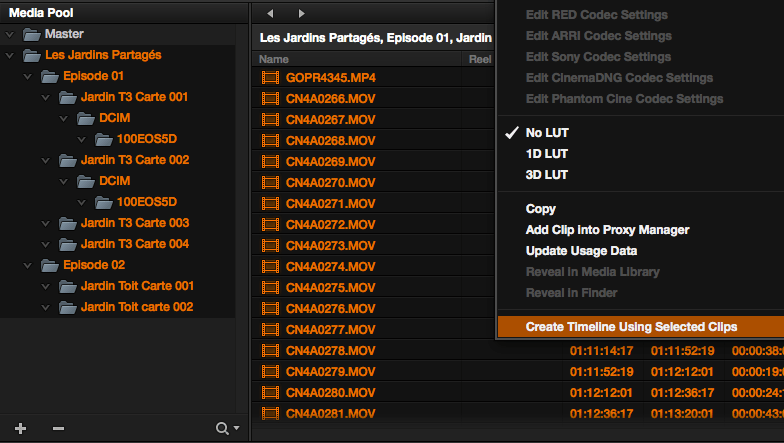Click the plus icon to add a bin

tap(20, 428)
